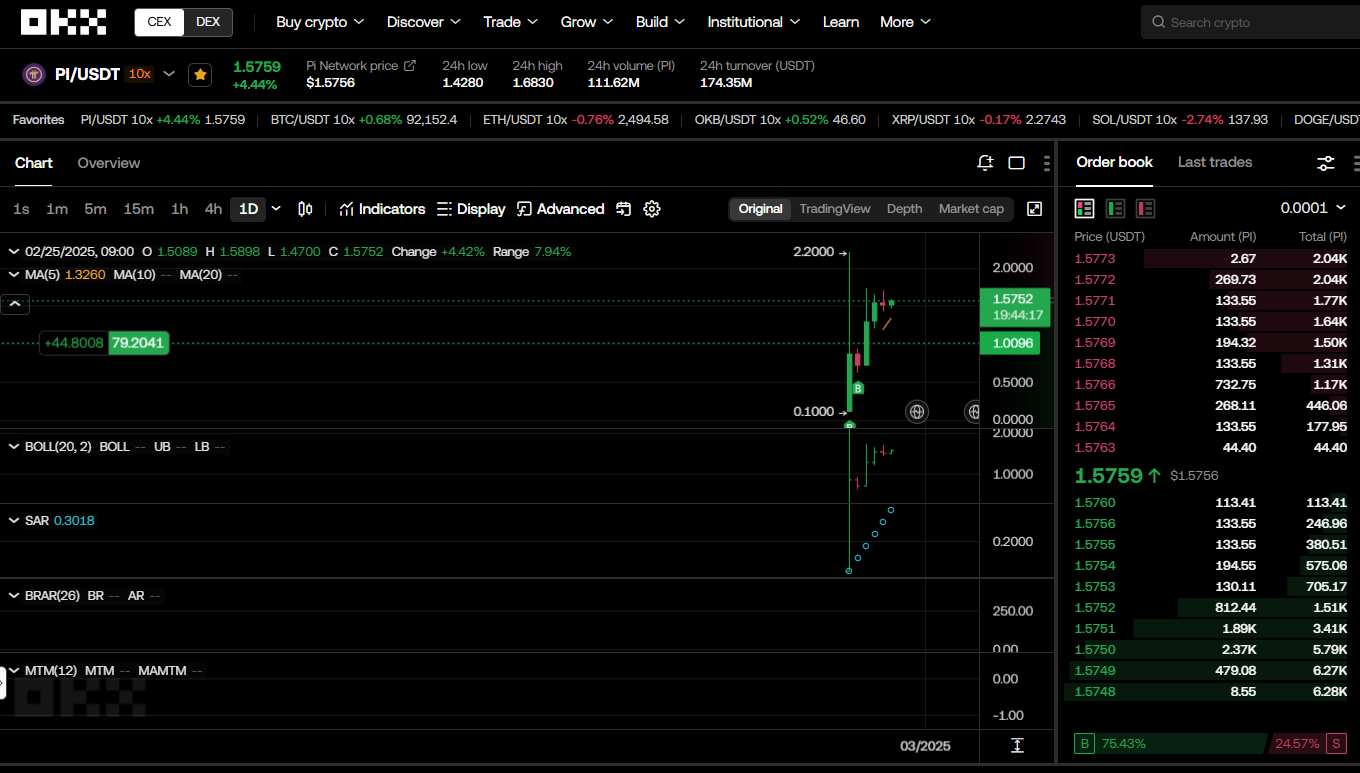Open chart panel three-dot menu
The width and height of the screenshot is (1360, 773).
1047,163
